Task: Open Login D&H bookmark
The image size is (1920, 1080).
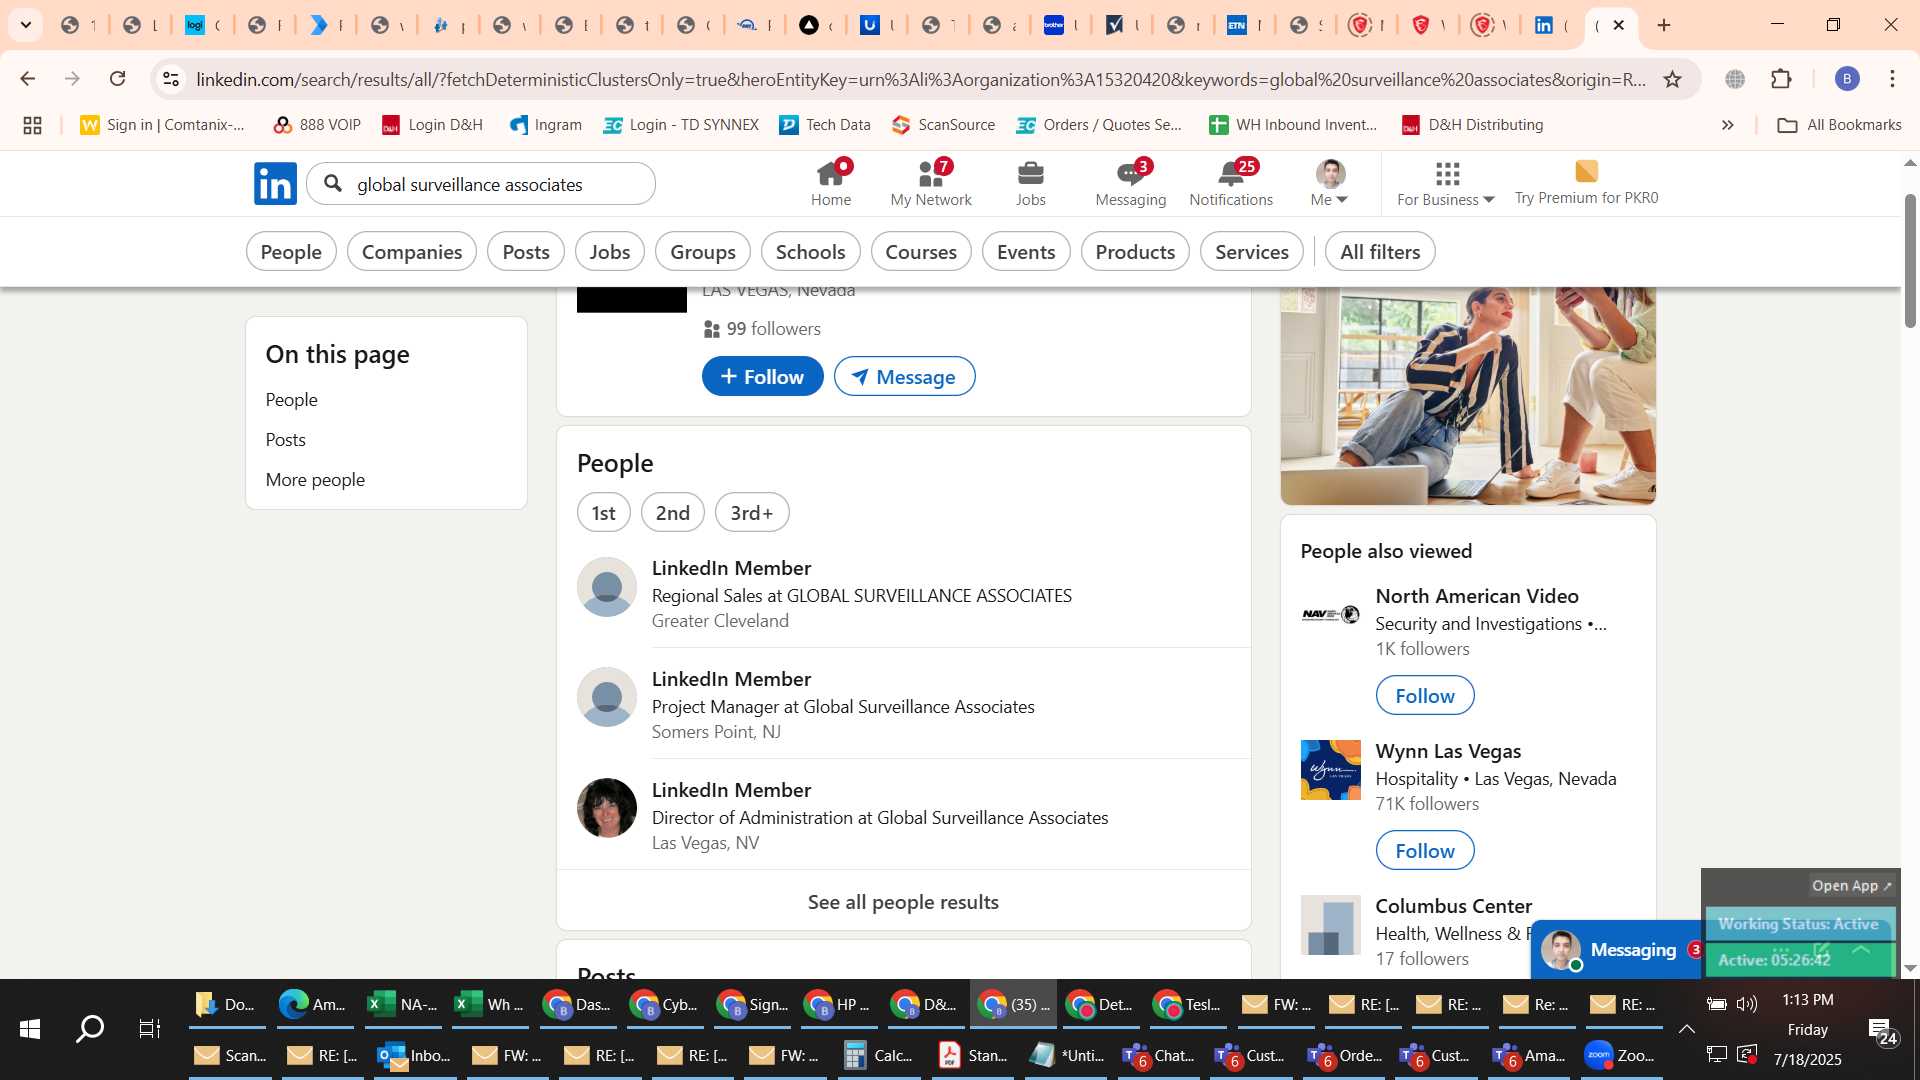Action: point(432,125)
